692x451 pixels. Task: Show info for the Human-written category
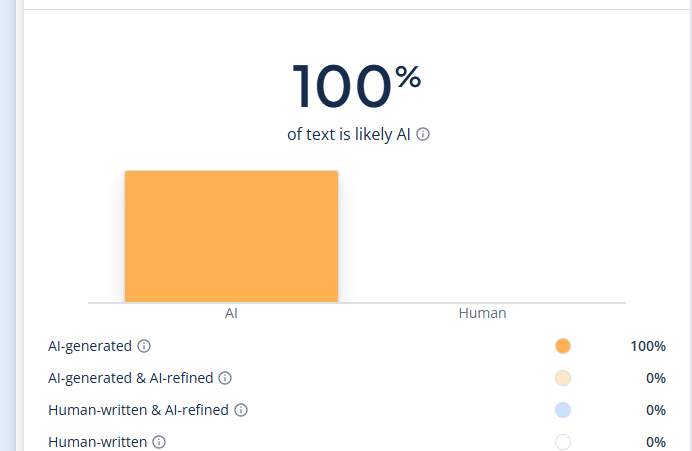point(159,442)
